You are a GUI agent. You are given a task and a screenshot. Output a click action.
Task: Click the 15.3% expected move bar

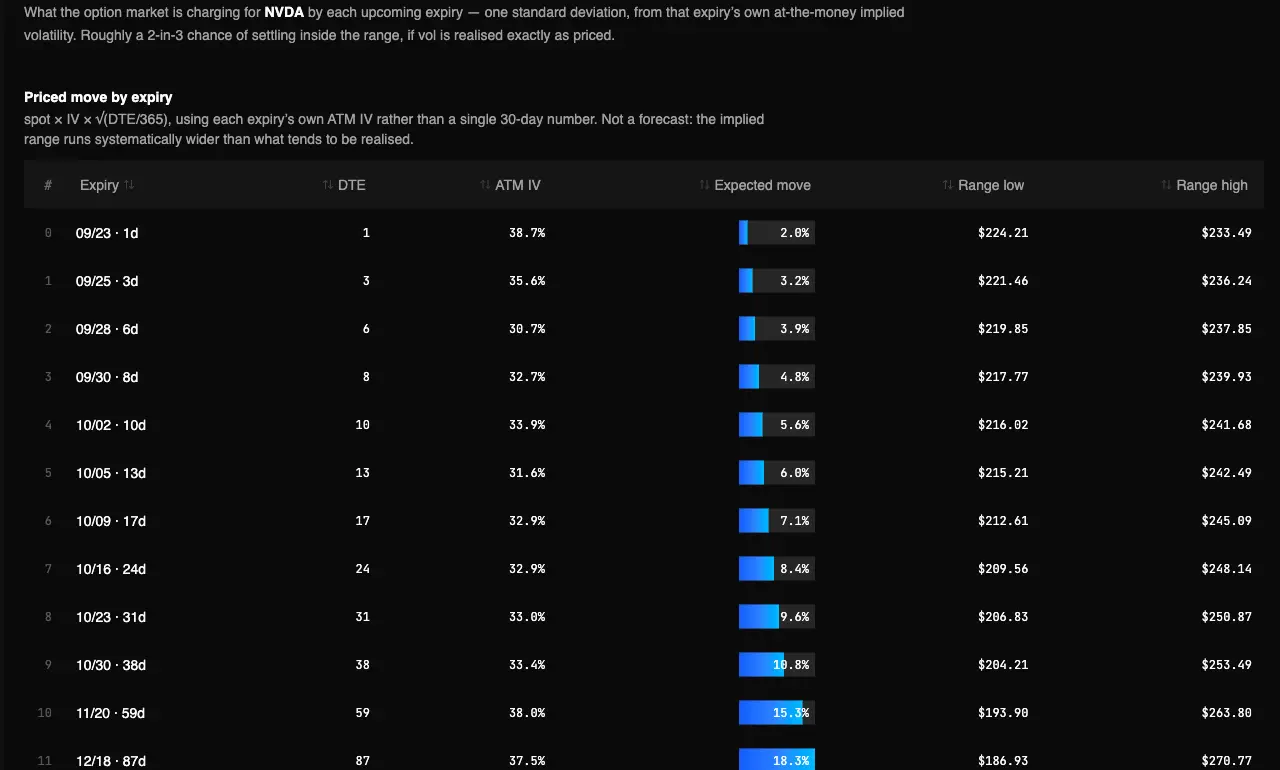(x=777, y=713)
